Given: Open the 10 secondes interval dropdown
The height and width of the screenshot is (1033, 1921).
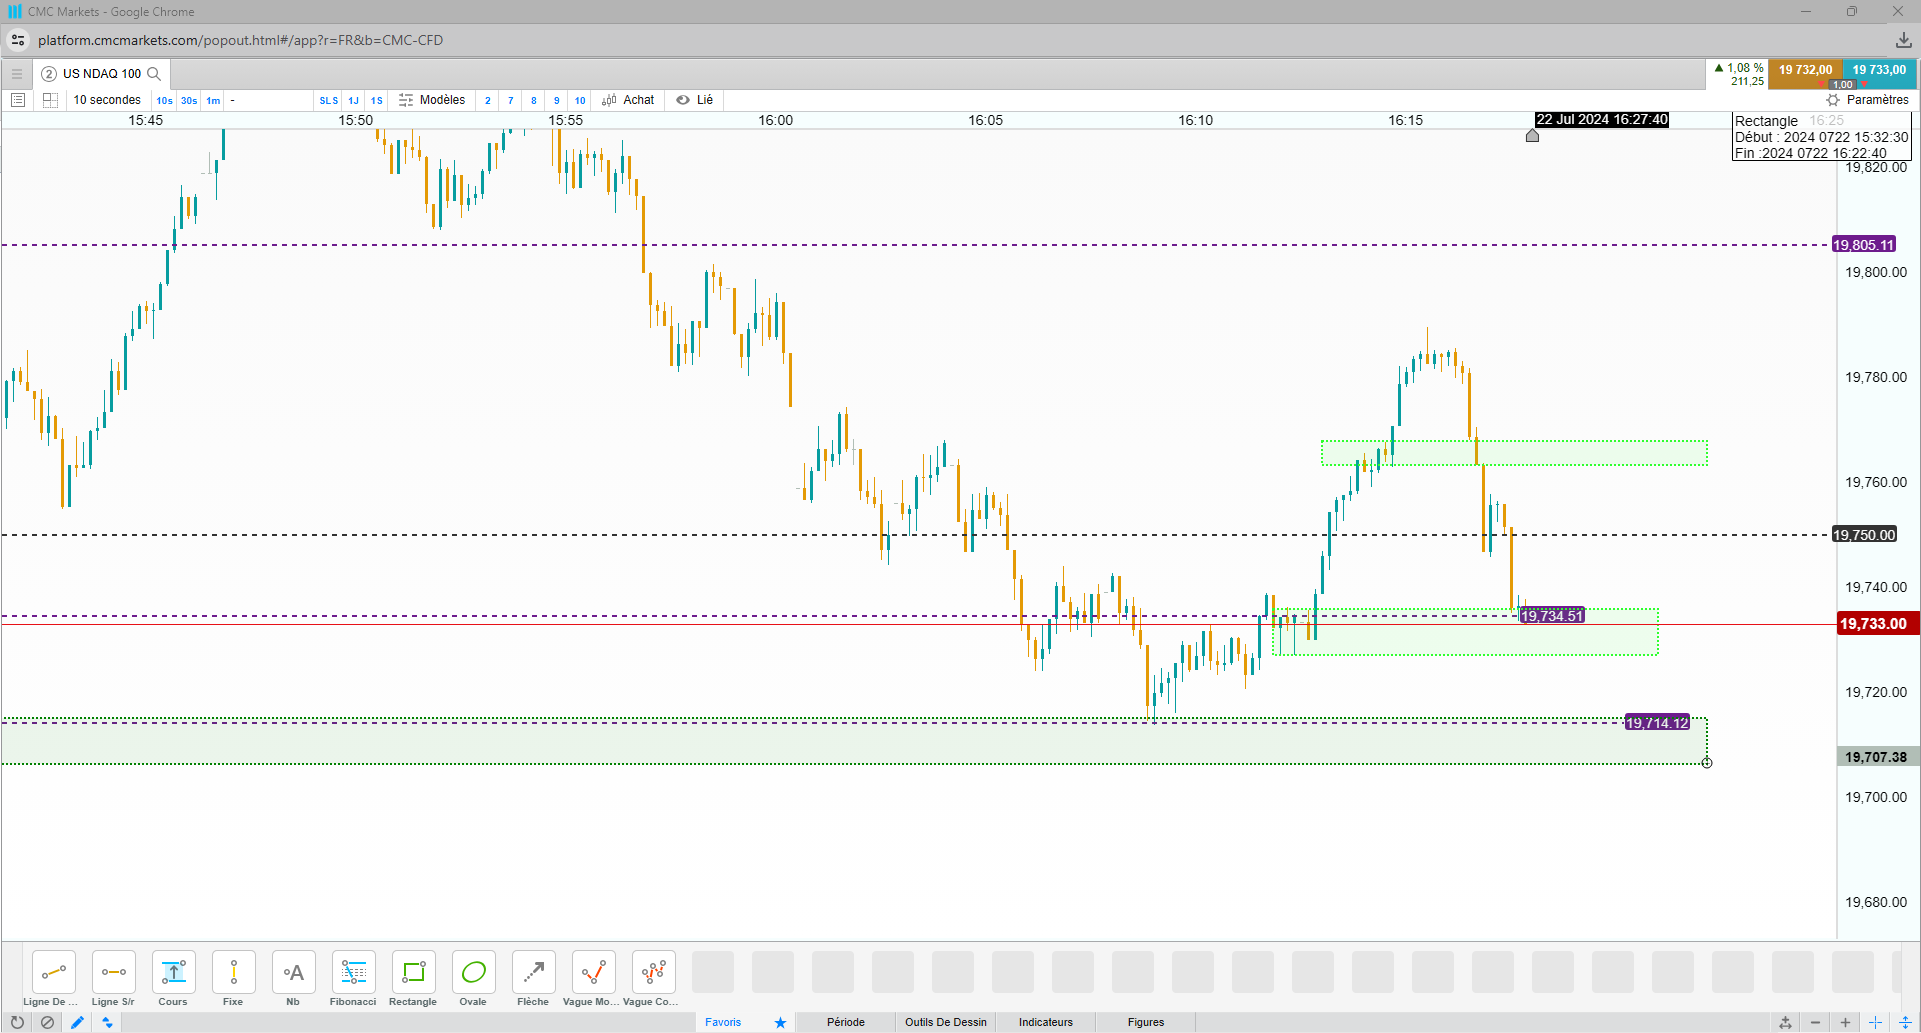Looking at the screenshot, I should point(107,100).
